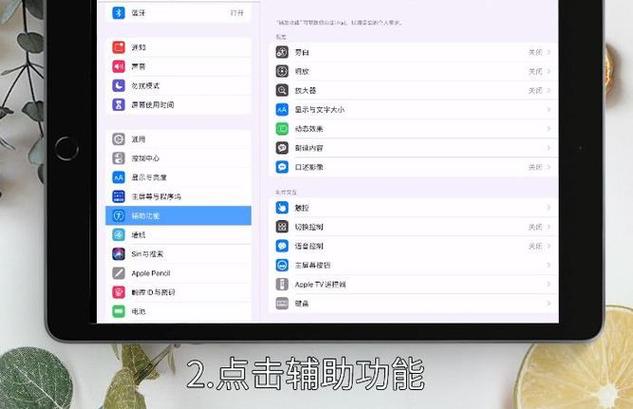Tap the Apple TV遥控器 remote icon

(x=282, y=284)
